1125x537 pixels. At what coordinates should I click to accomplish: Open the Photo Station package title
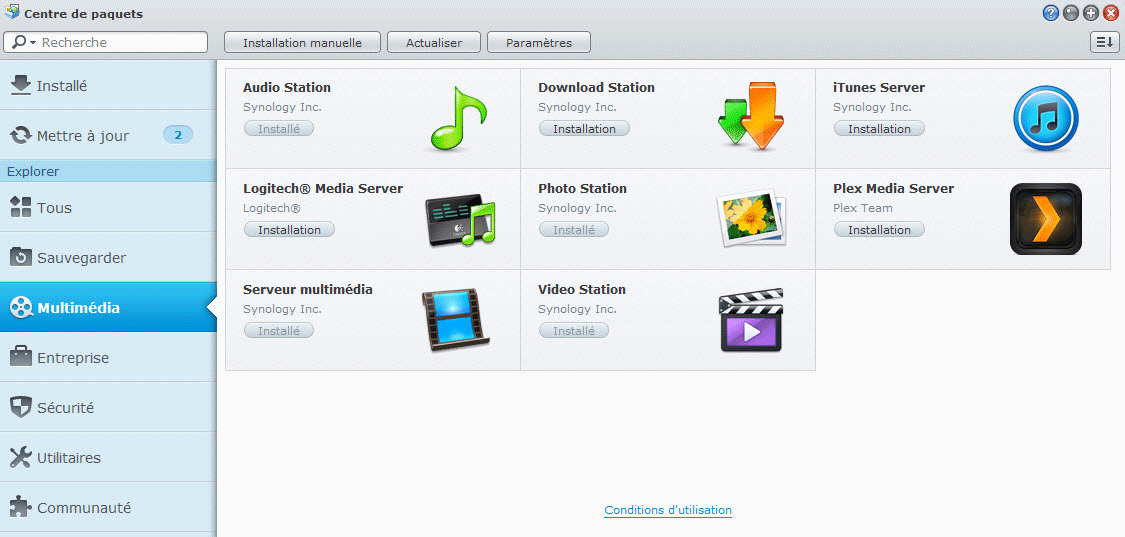pyautogui.click(x=583, y=188)
